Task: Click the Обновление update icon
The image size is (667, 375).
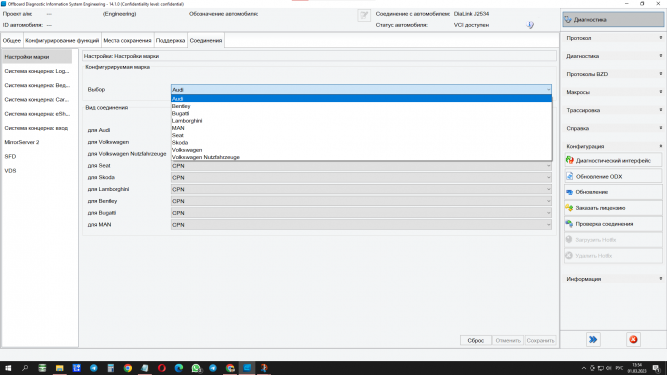Action: tap(570, 192)
